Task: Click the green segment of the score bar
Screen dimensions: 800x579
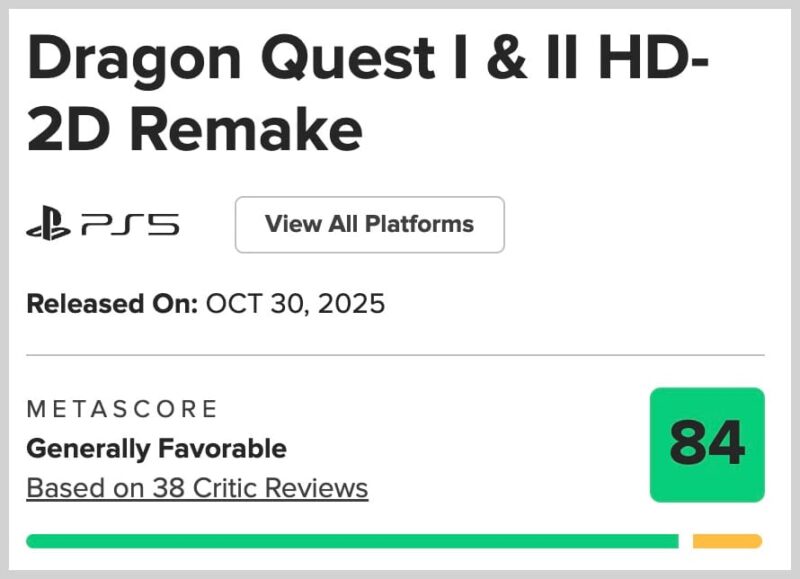Action: 350,540
